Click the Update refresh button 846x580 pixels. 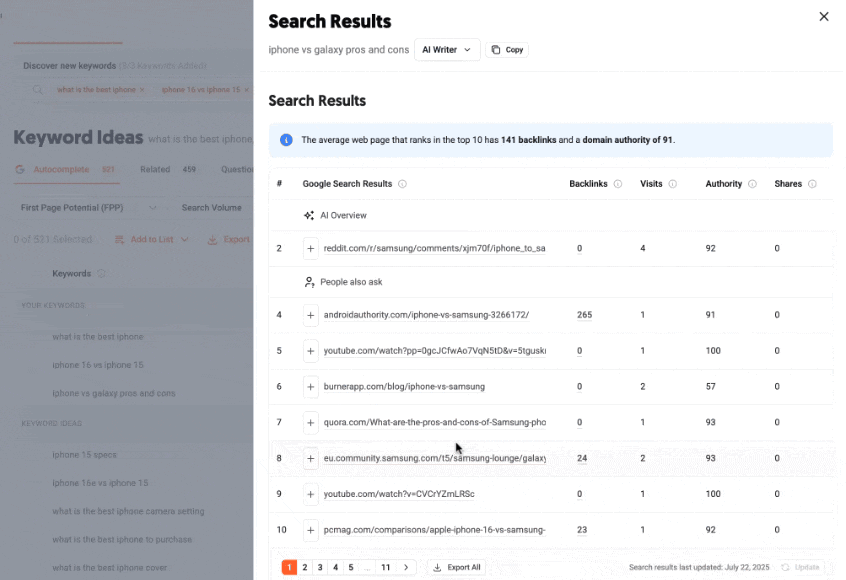(x=801, y=567)
